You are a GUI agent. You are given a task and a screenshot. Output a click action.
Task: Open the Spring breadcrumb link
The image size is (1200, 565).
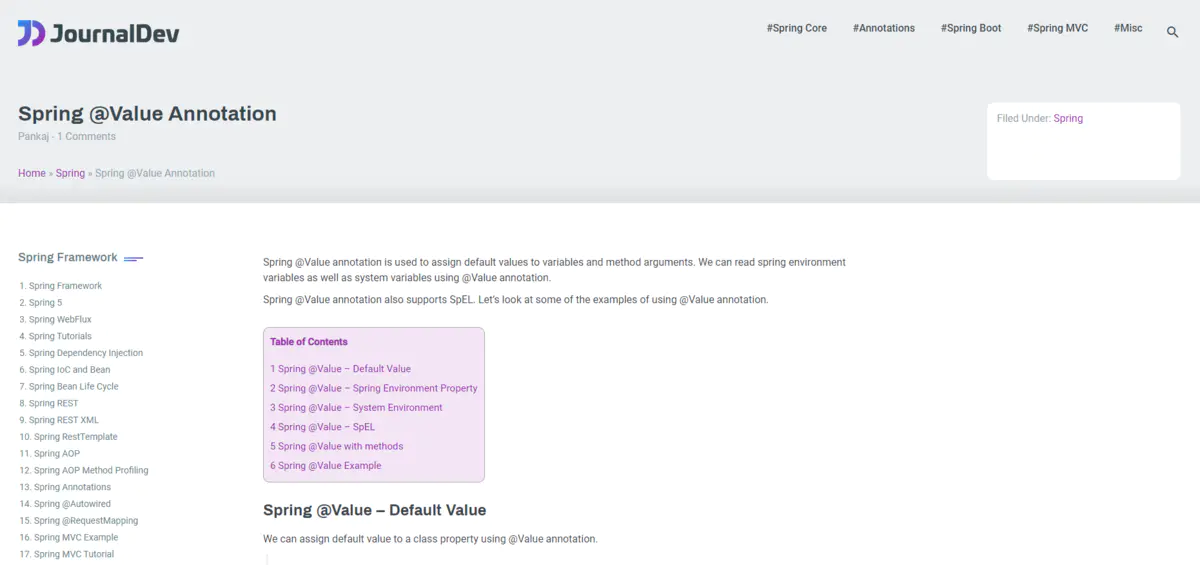click(70, 173)
